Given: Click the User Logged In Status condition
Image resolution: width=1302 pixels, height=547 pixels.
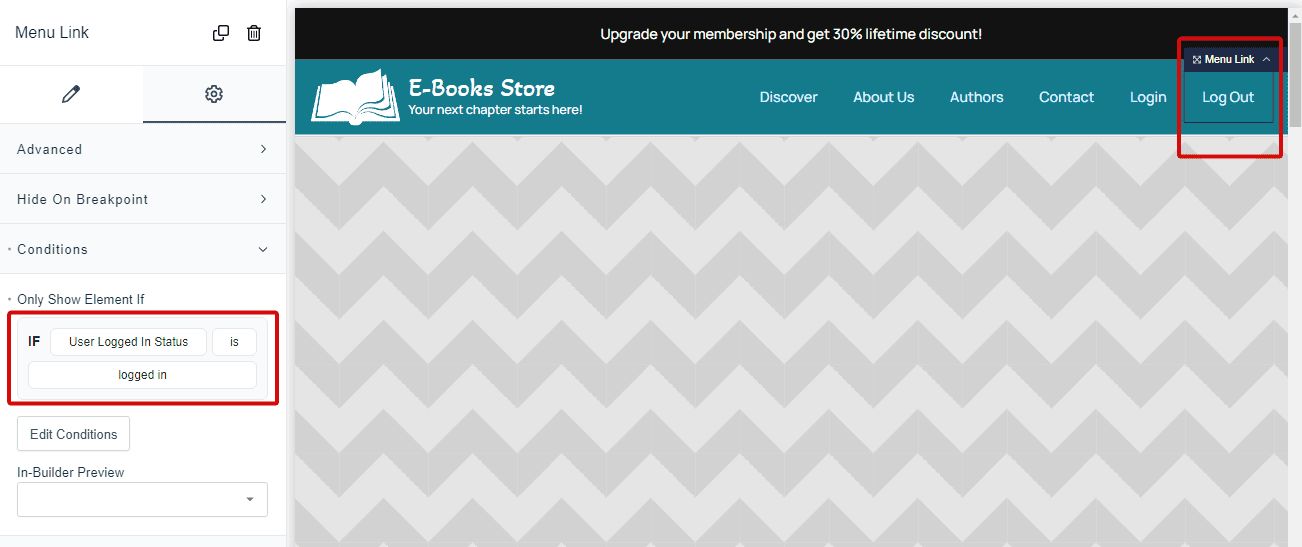Looking at the screenshot, I should (128, 342).
